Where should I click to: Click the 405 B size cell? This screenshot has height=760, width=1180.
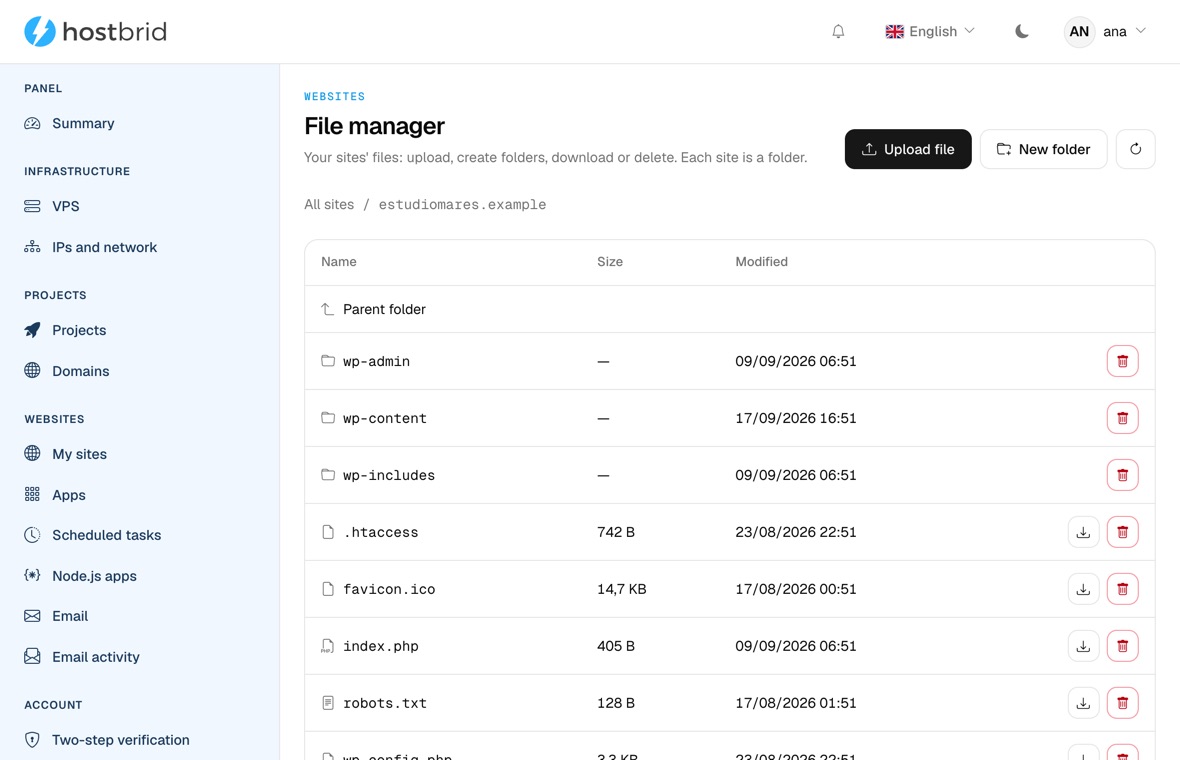pos(616,646)
